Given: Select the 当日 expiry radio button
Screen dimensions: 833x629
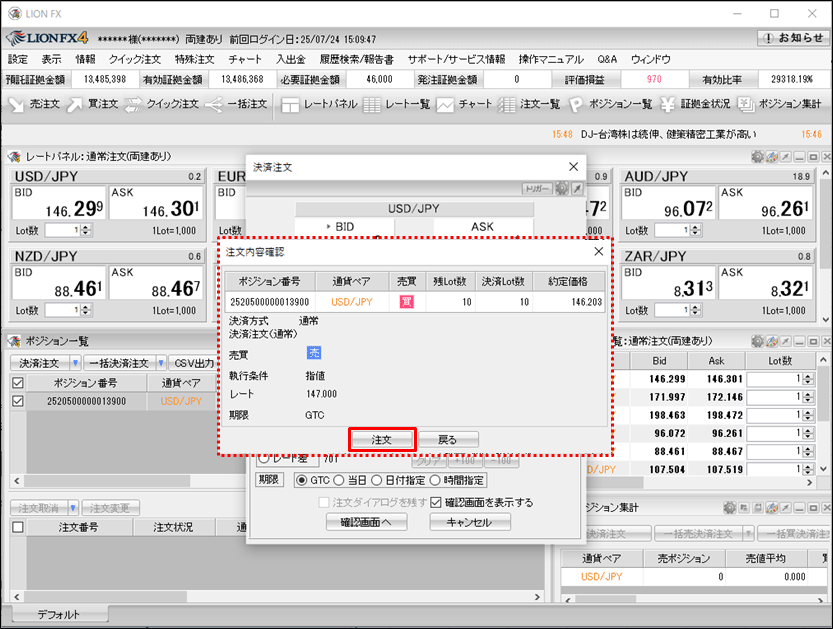Looking at the screenshot, I should [339, 481].
